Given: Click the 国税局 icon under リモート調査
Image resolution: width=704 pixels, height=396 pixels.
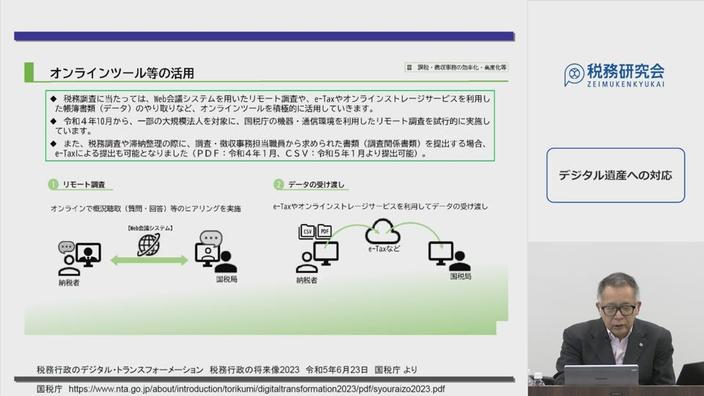Looking at the screenshot, I should tap(216, 252).
